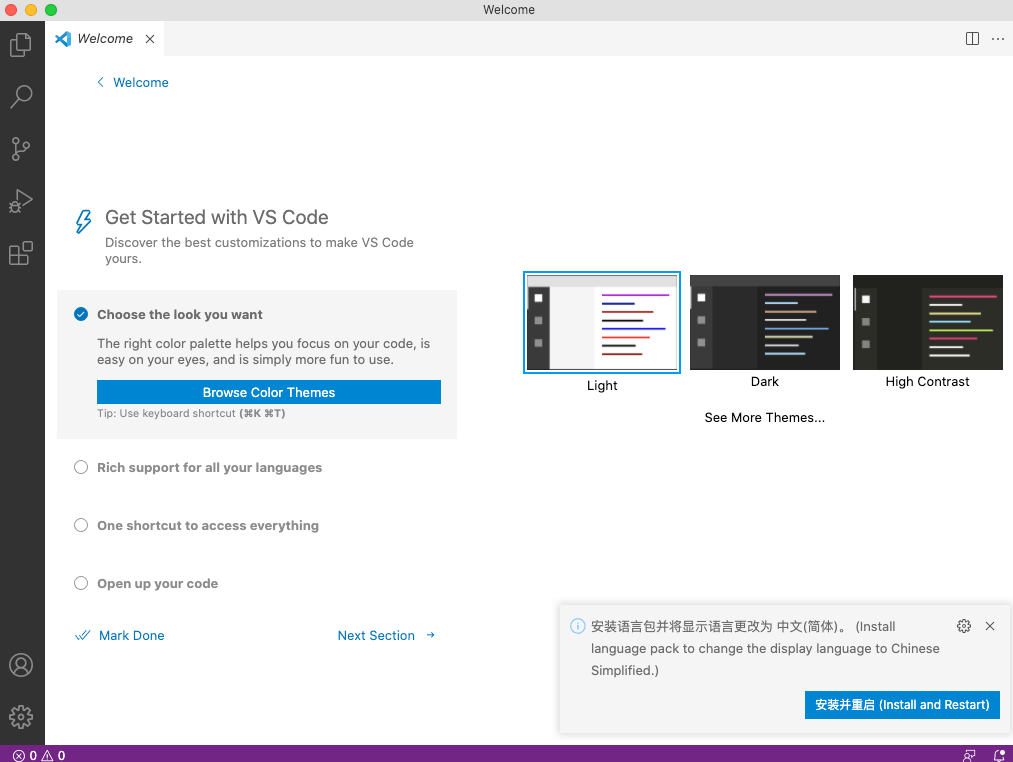The height and width of the screenshot is (762, 1013).
Task: Select 'Rich support for all your languages' step
Action: [209, 468]
